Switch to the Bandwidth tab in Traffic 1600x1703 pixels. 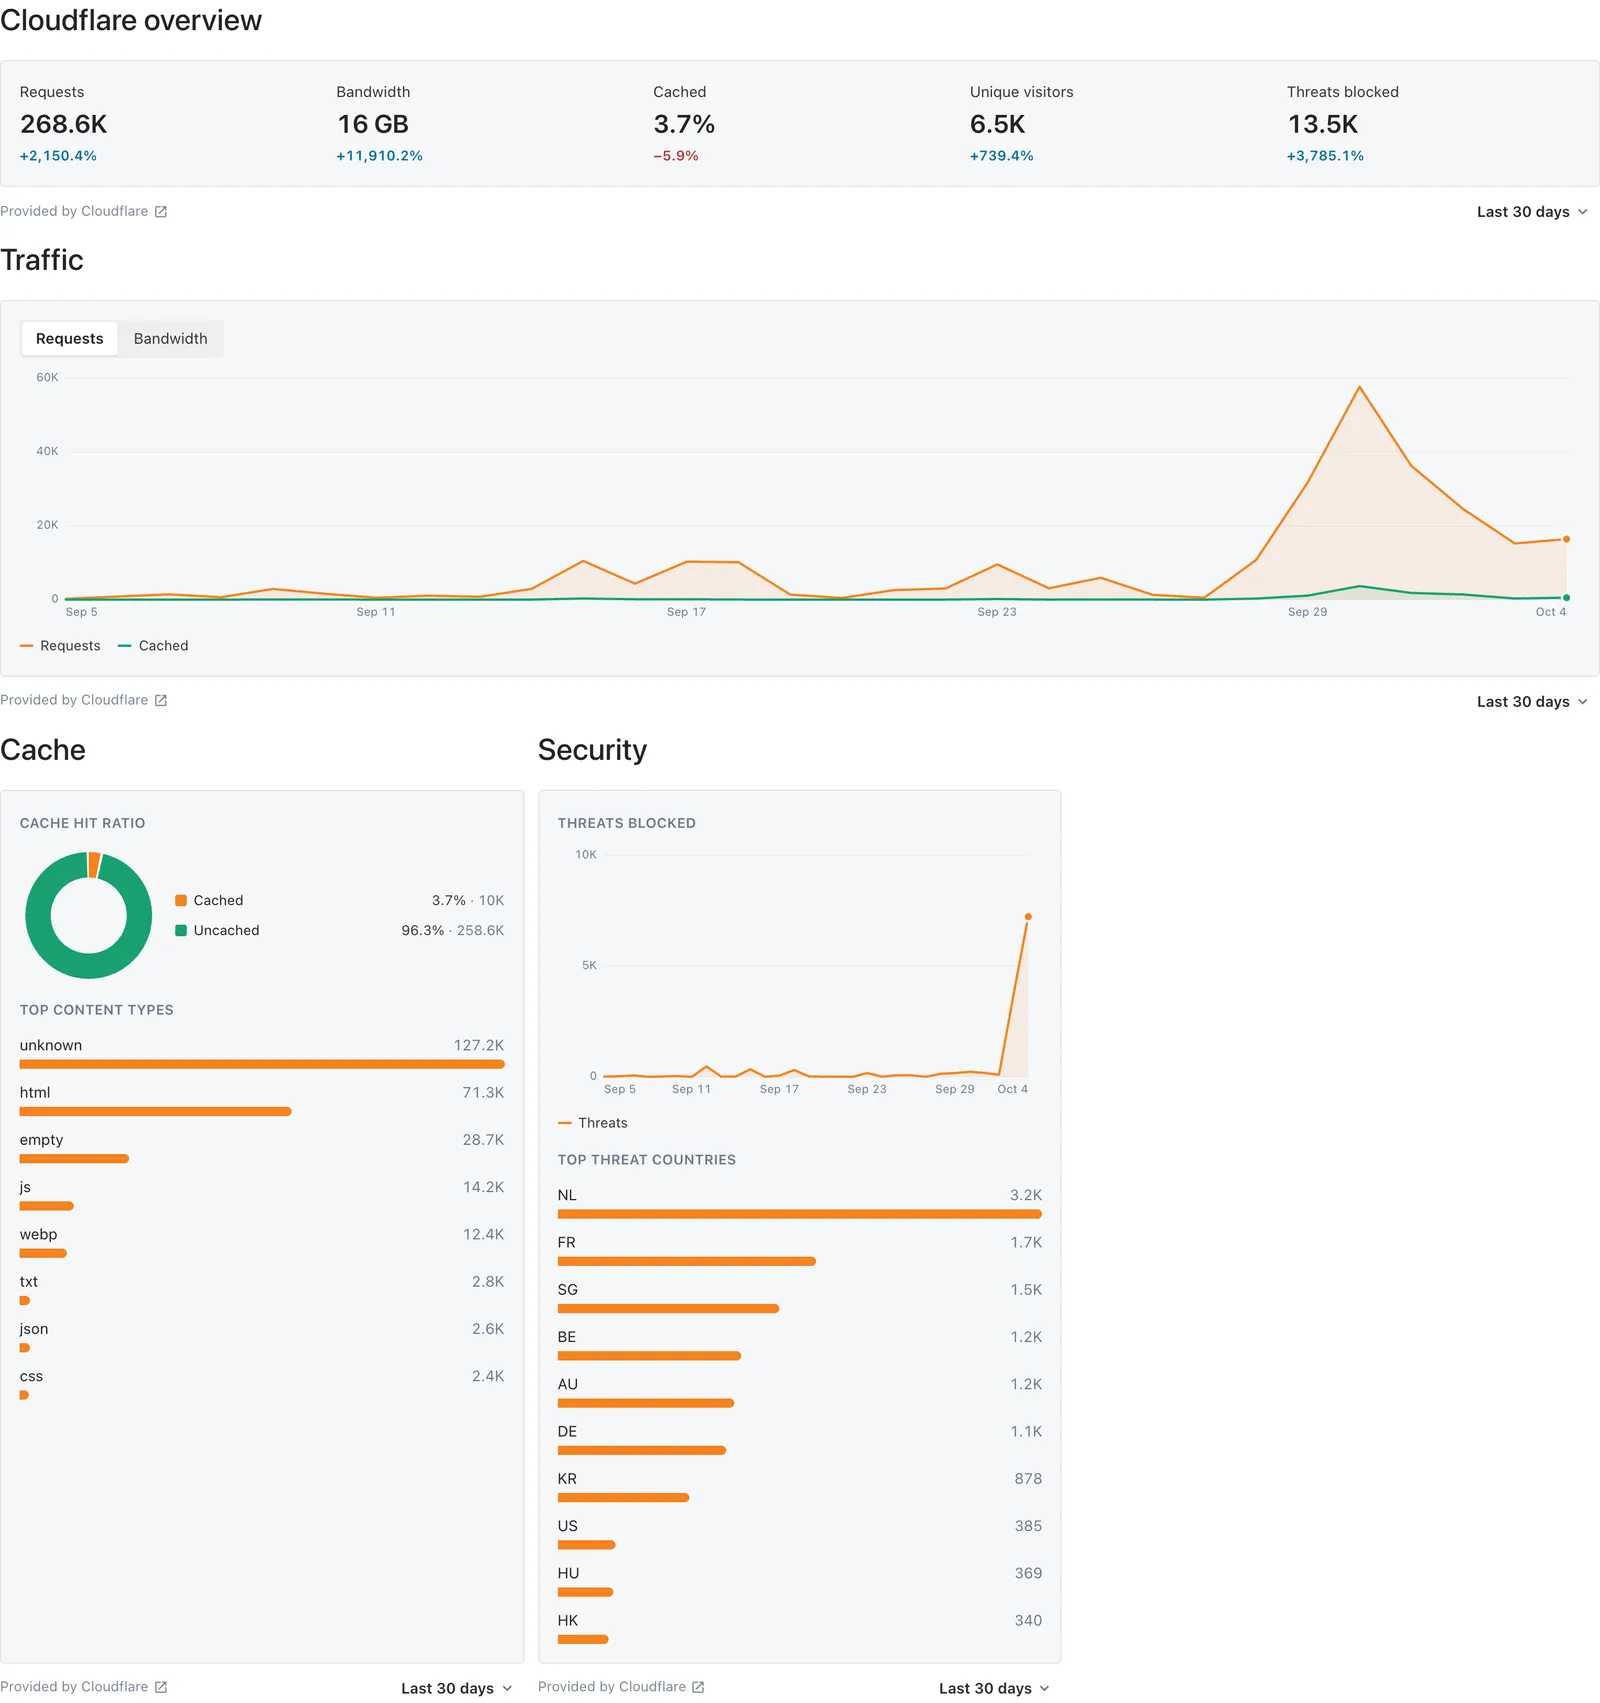171,339
